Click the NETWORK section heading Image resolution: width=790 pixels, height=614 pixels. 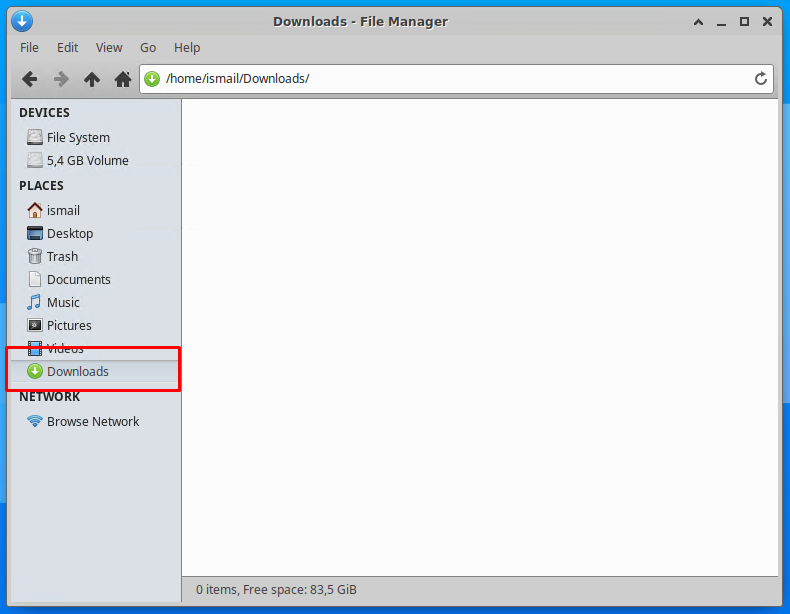pyautogui.click(x=49, y=396)
